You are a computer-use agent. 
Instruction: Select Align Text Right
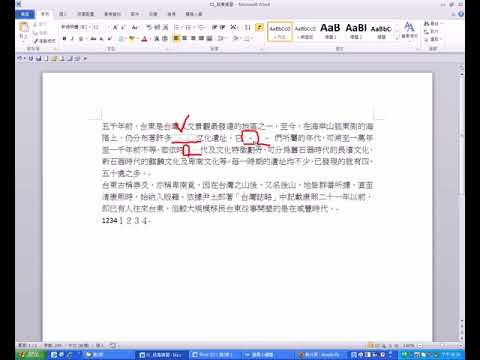click(193, 39)
